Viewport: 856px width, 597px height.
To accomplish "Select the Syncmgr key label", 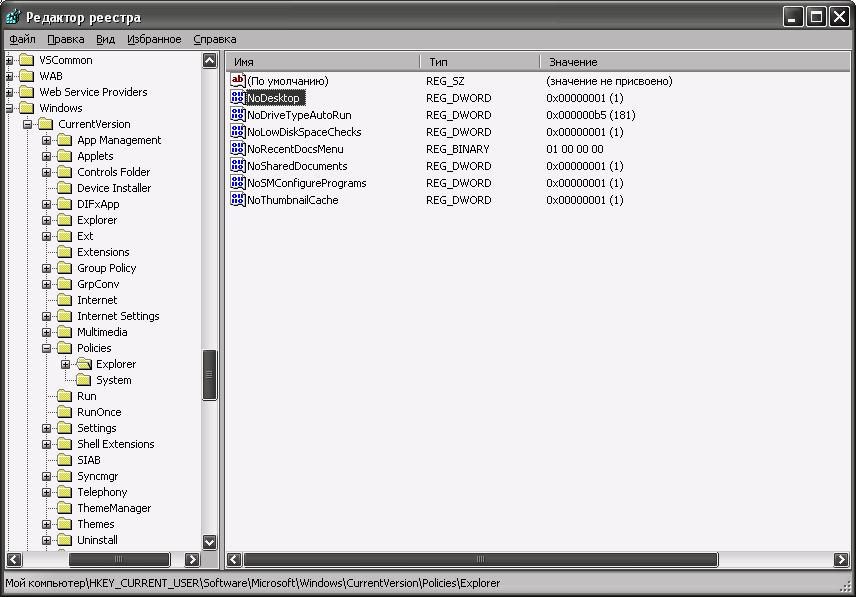I will click(98, 476).
